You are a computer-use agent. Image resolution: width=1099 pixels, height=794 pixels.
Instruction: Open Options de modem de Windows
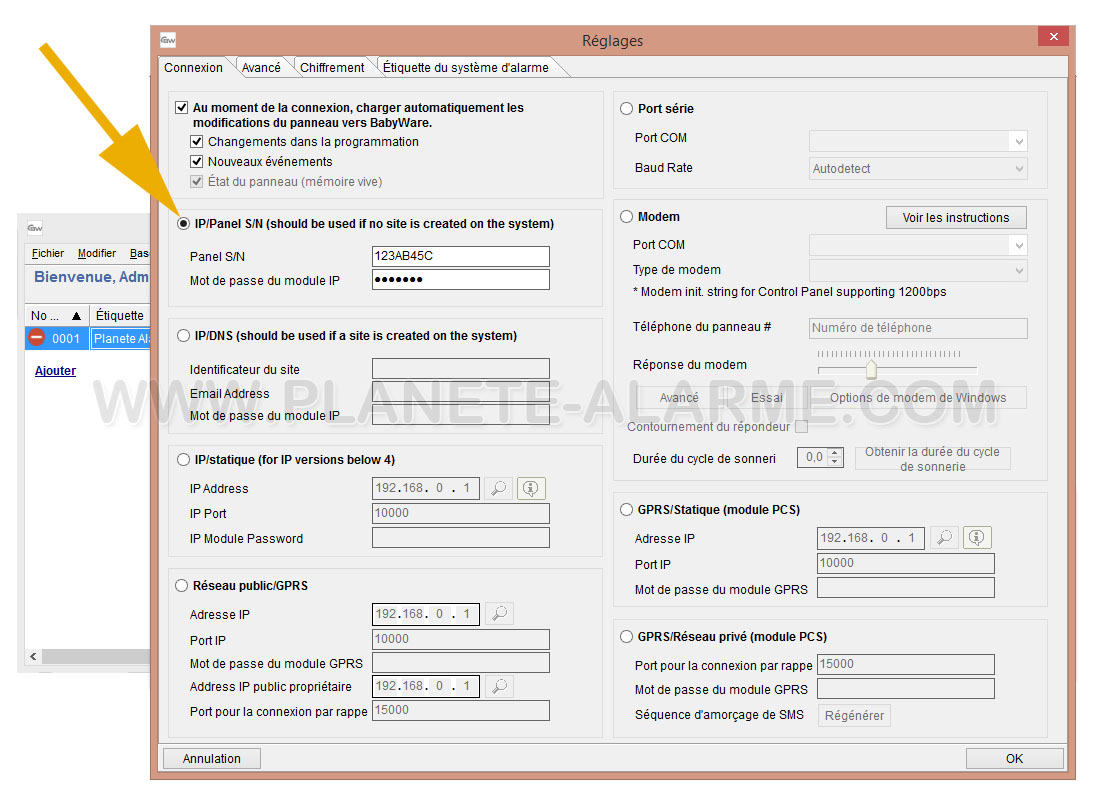tap(918, 397)
